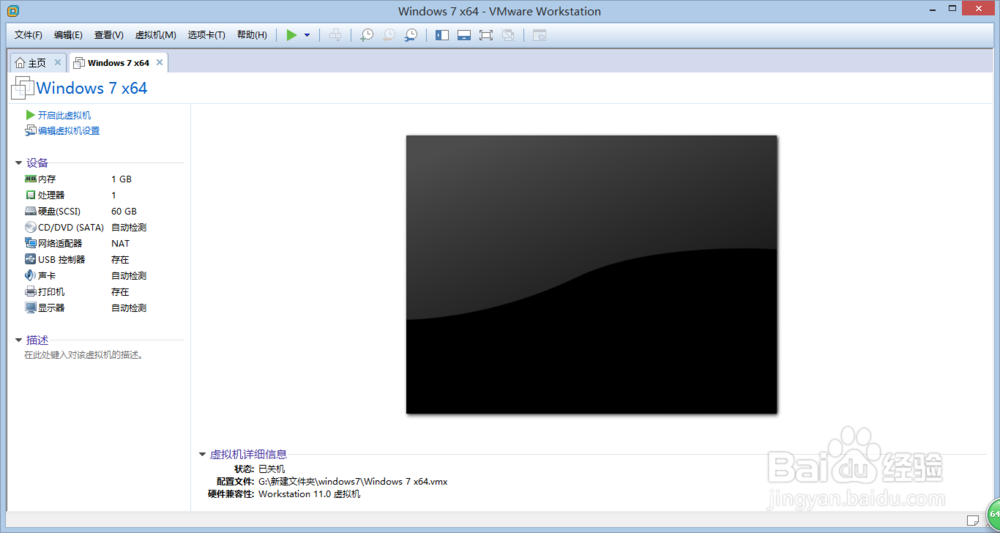1000x533 pixels.
Task: Click the disc icon beside CD/DVD (SATA)
Action: pyautogui.click(x=30, y=227)
